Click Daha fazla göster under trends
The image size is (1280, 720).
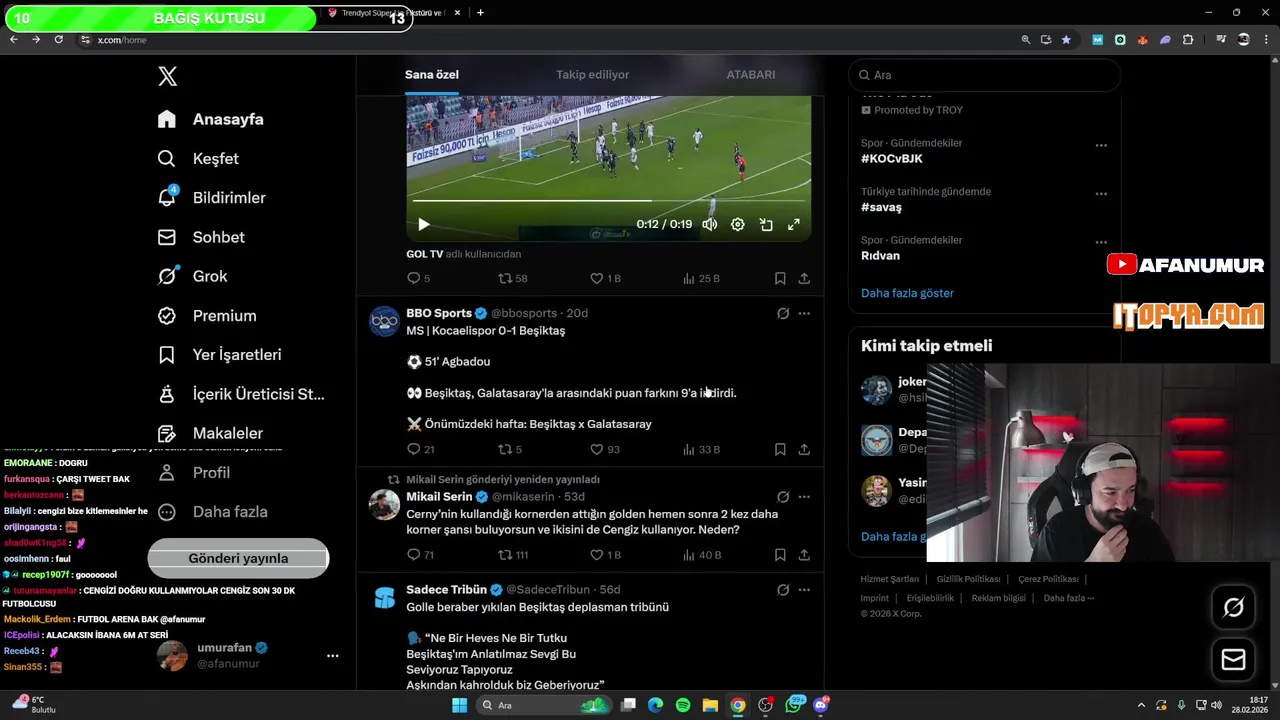907,293
